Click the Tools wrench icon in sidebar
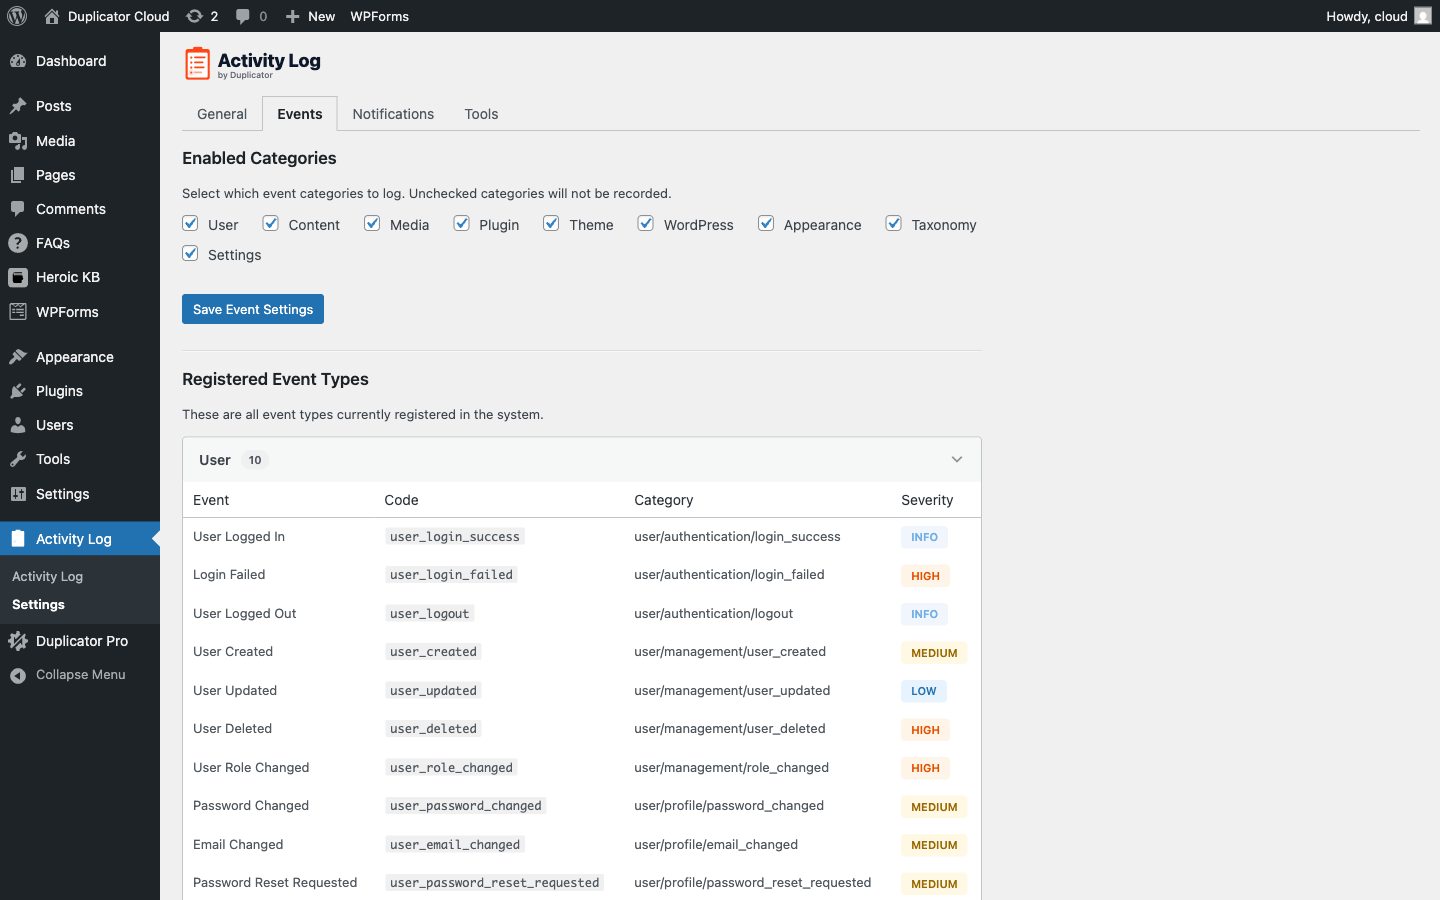 [18, 459]
